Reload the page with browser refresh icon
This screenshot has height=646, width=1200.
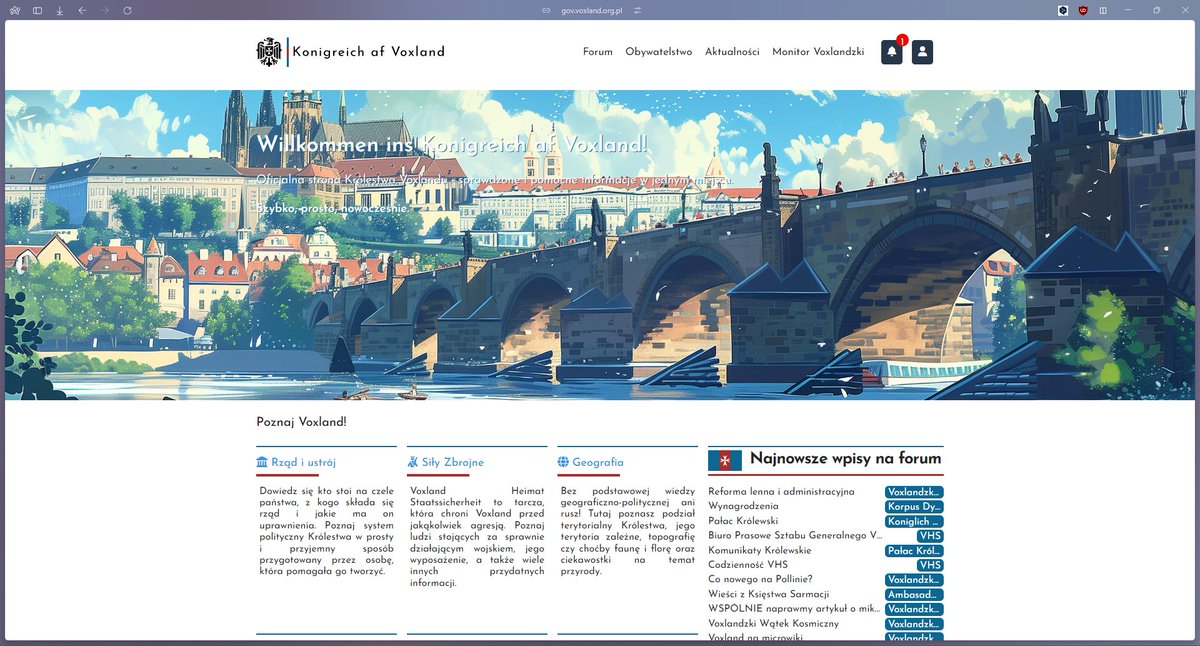click(127, 10)
